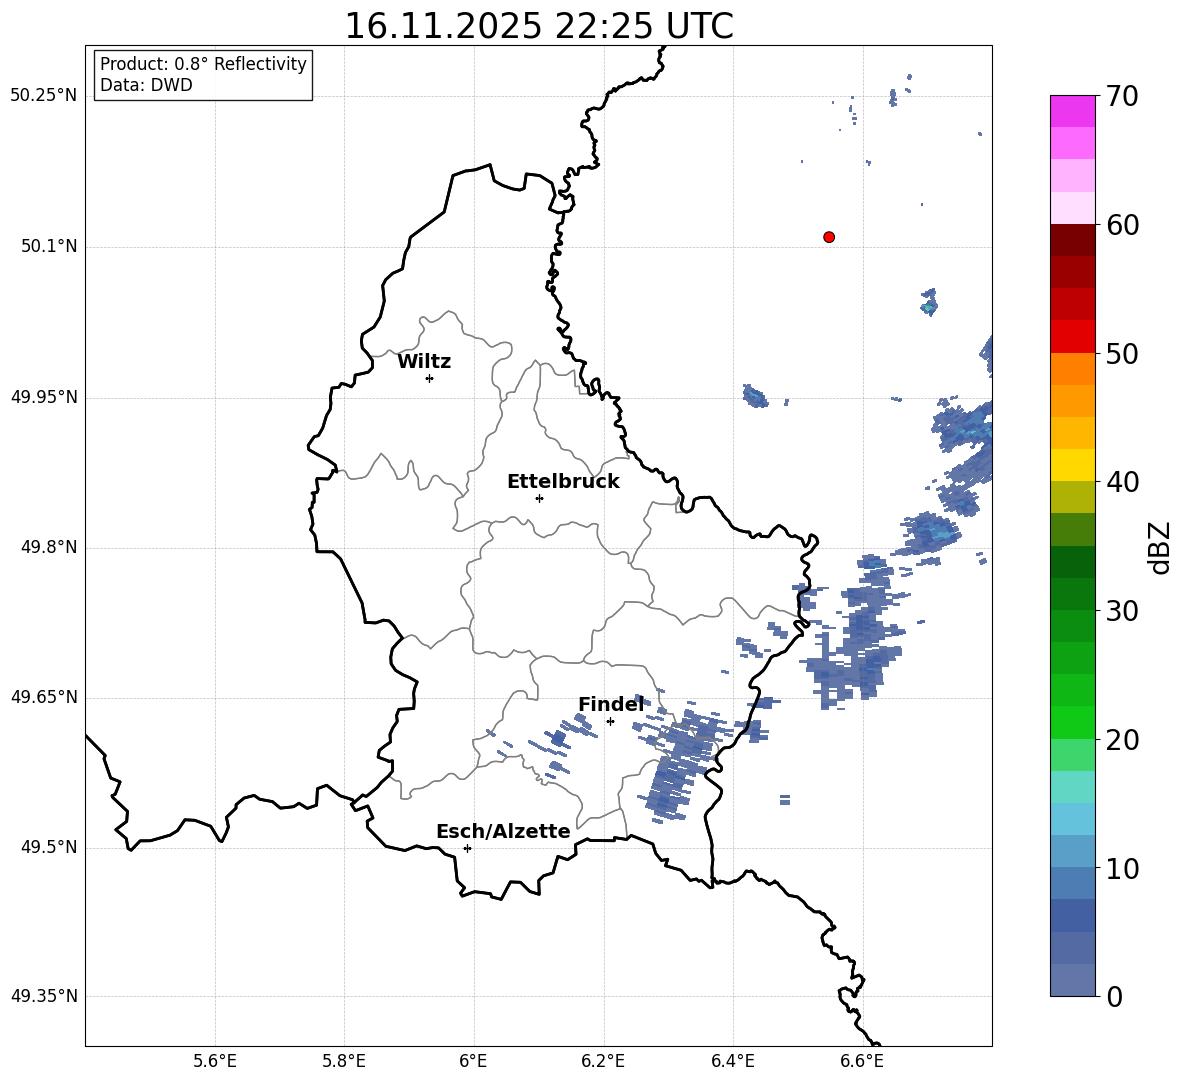The width and height of the screenshot is (1184, 1081).
Task: Click the Esch/Alzette cross marker
Action: pyautogui.click(x=467, y=848)
